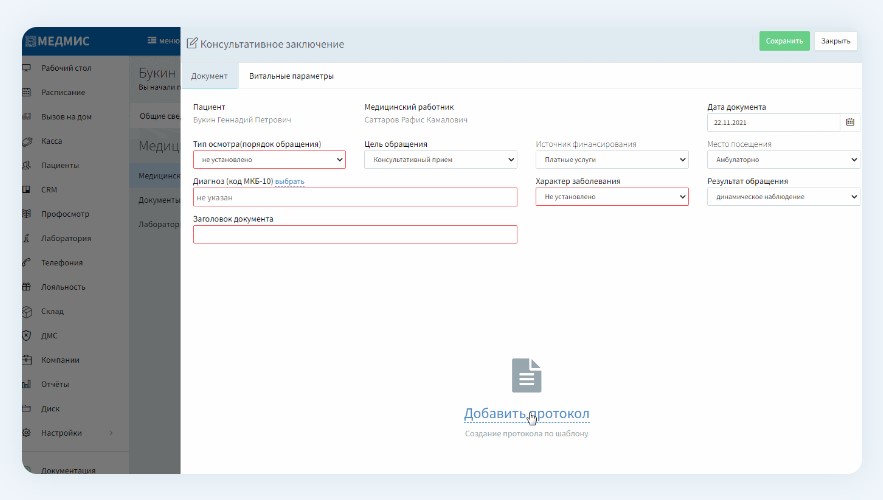Click the Вызов на дом icon
The image size is (883, 500).
pos(26,117)
